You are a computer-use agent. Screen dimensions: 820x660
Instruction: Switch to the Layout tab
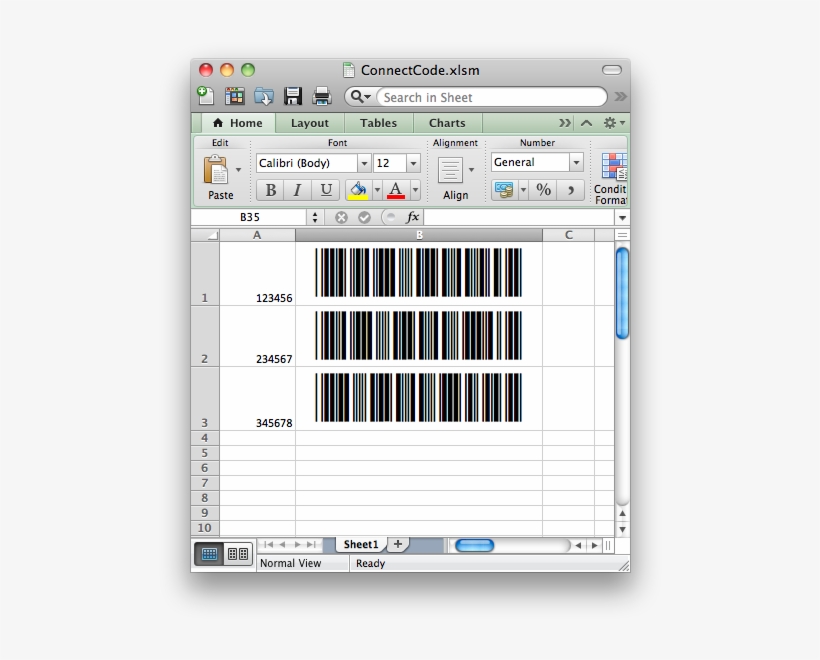pos(310,123)
